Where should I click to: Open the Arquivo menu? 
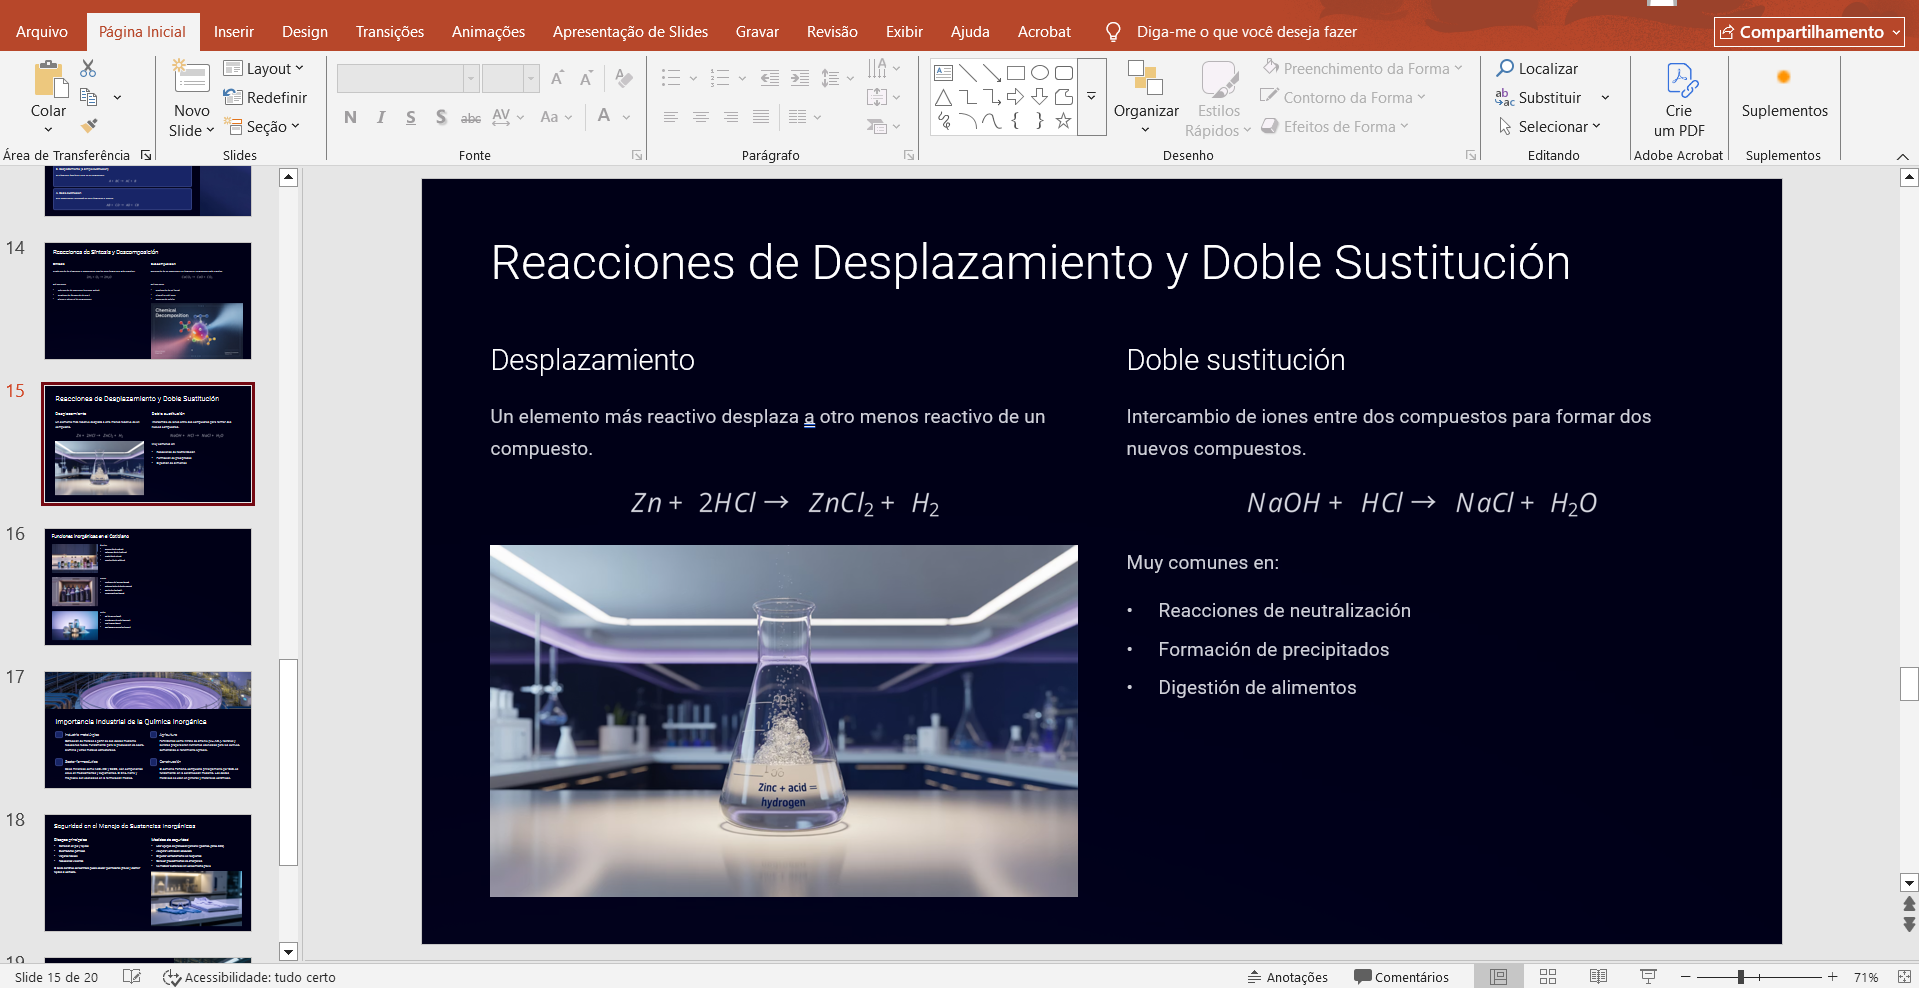click(x=42, y=32)
